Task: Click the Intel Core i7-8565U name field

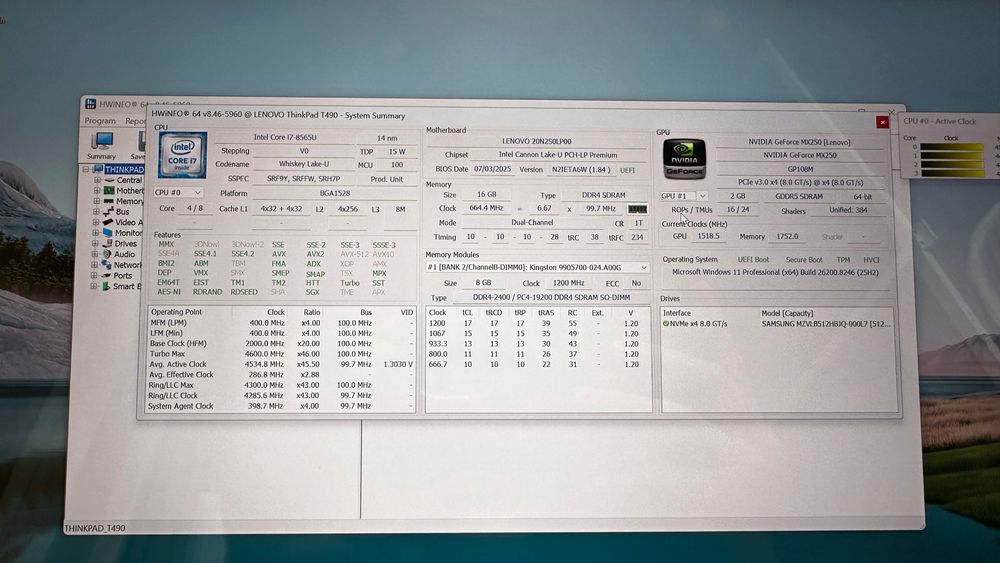Action: coord(285,138)
